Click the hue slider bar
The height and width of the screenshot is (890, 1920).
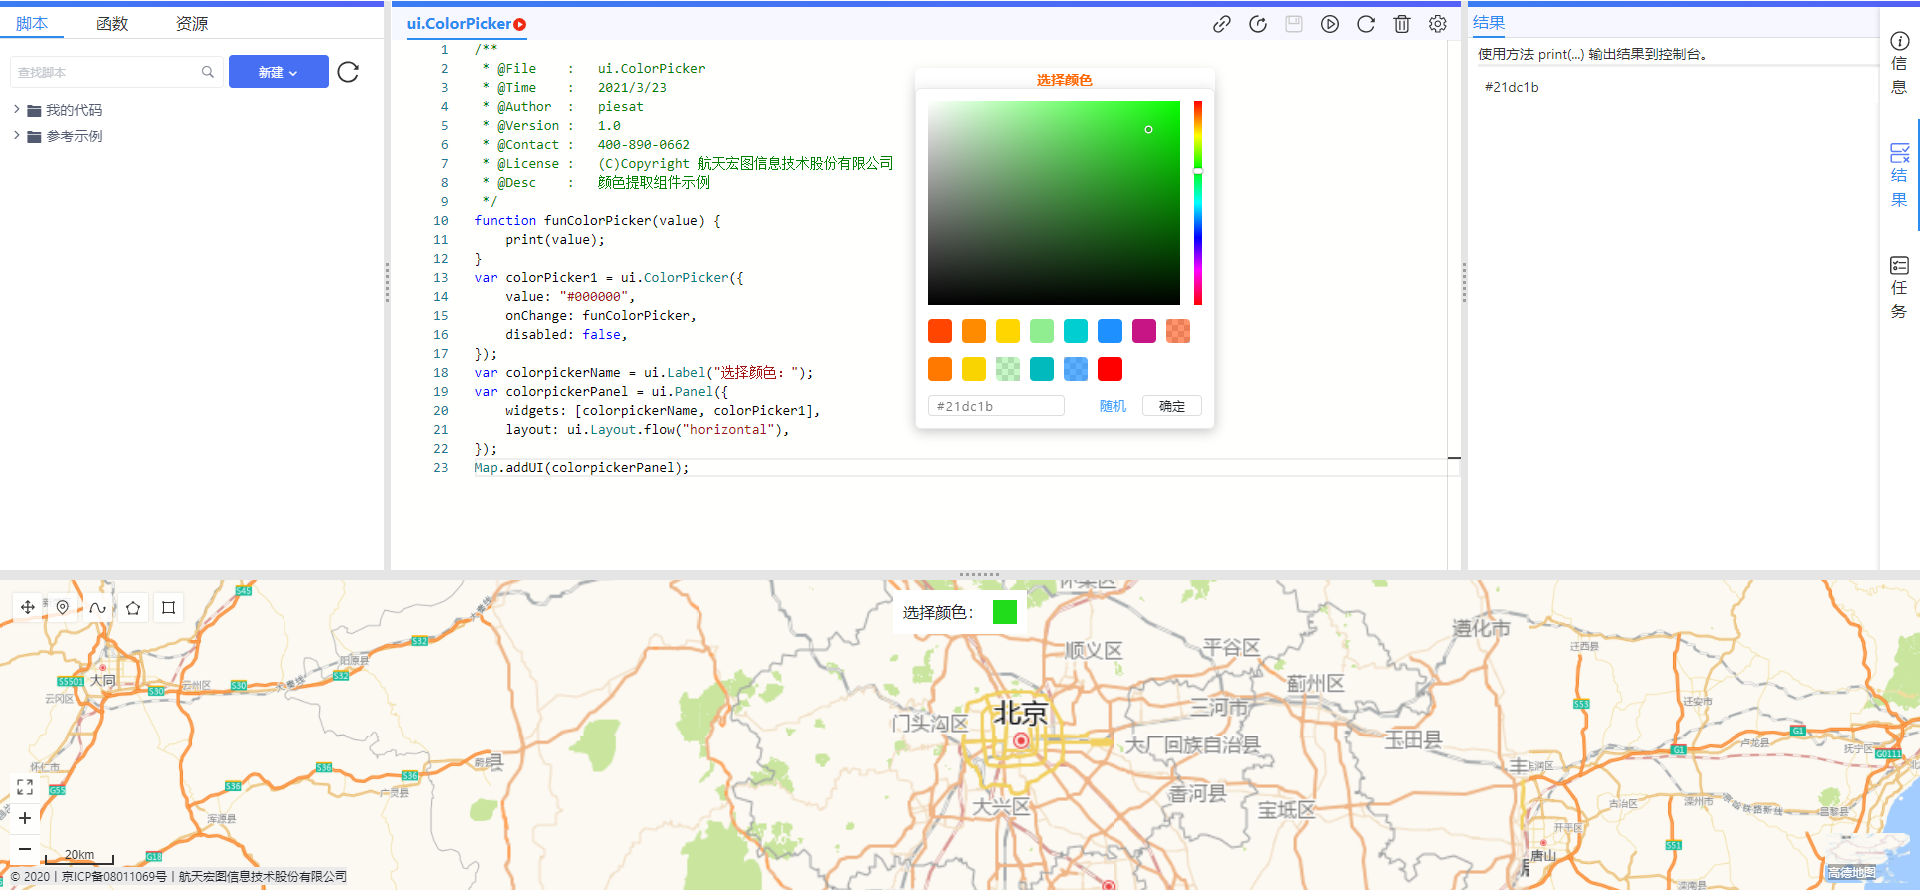pos(1197,203)
